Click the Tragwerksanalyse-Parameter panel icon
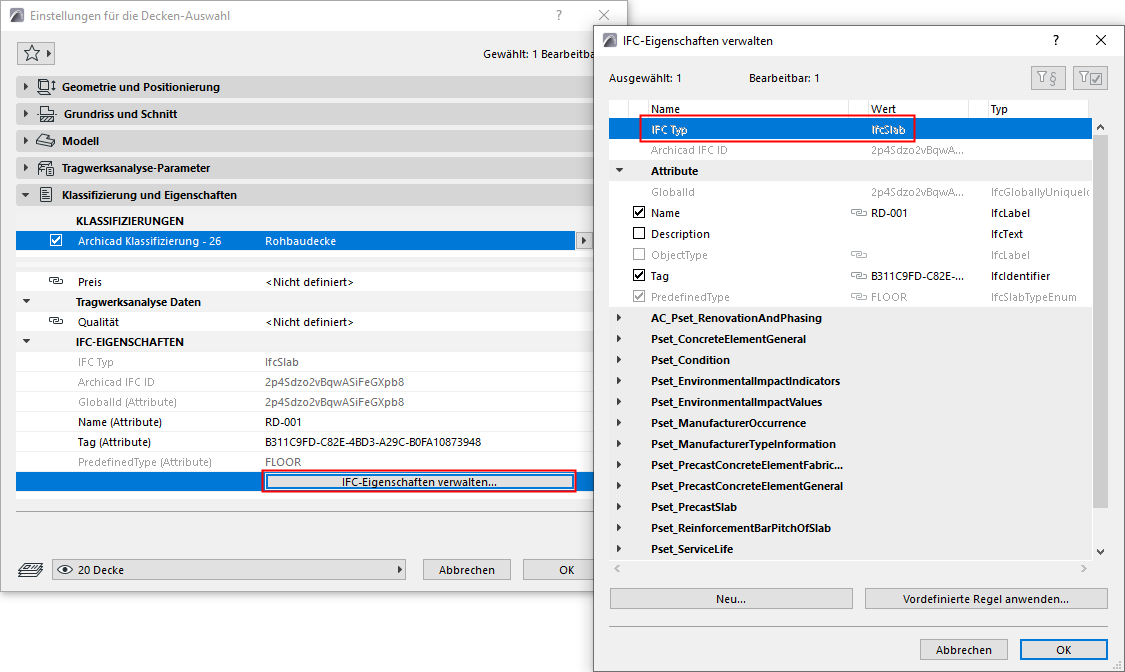 46,168
